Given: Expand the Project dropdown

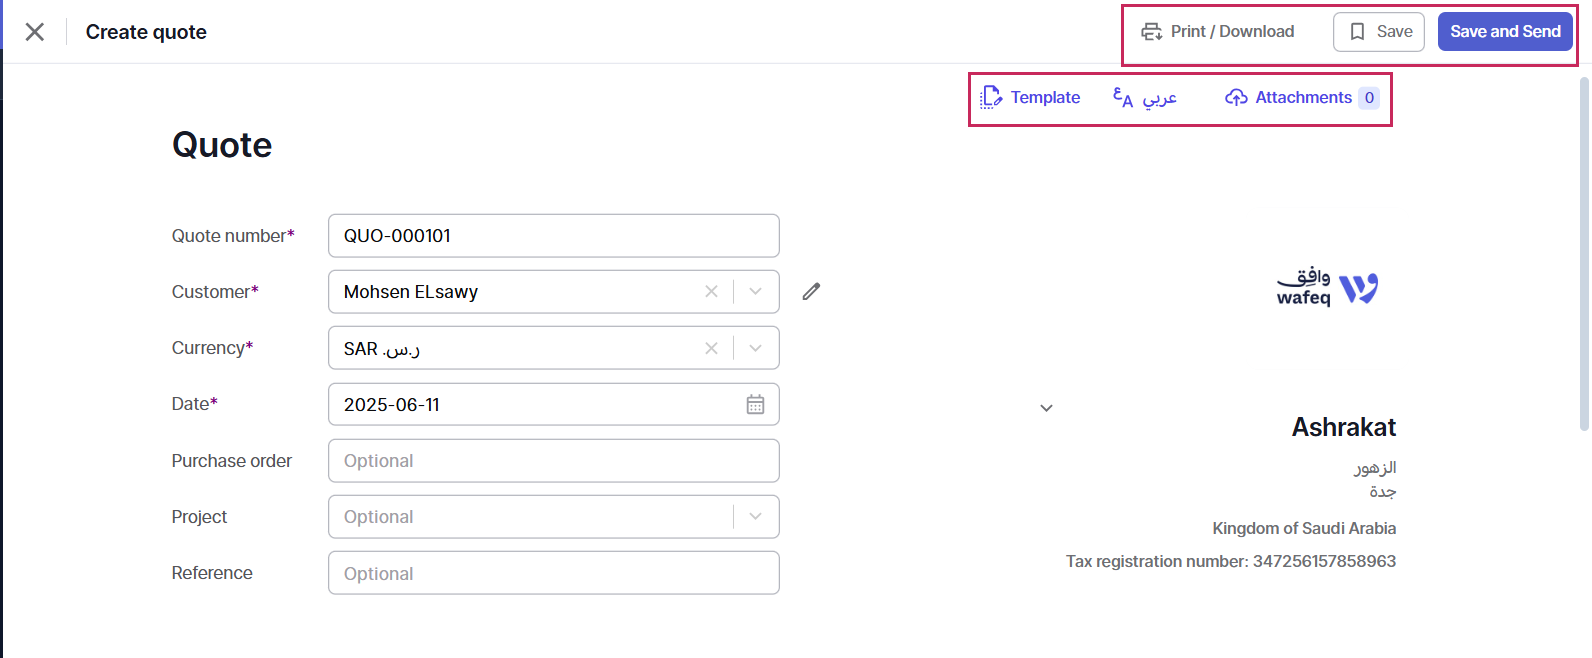Looking at the screenshot, I should coord(756,517).
